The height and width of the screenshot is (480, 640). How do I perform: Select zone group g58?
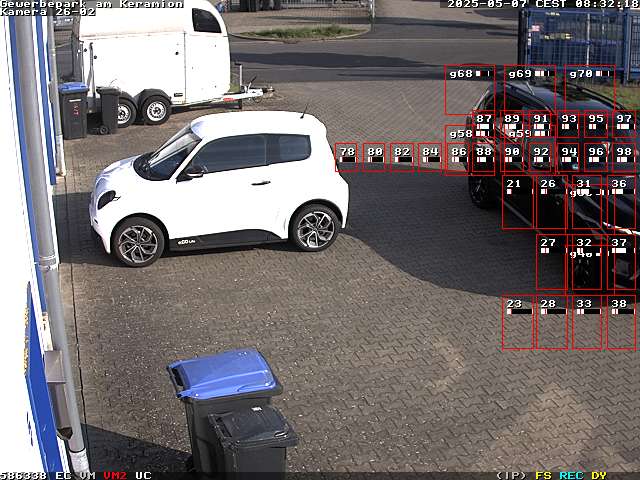pyautogui.click(x=469, y=149)
